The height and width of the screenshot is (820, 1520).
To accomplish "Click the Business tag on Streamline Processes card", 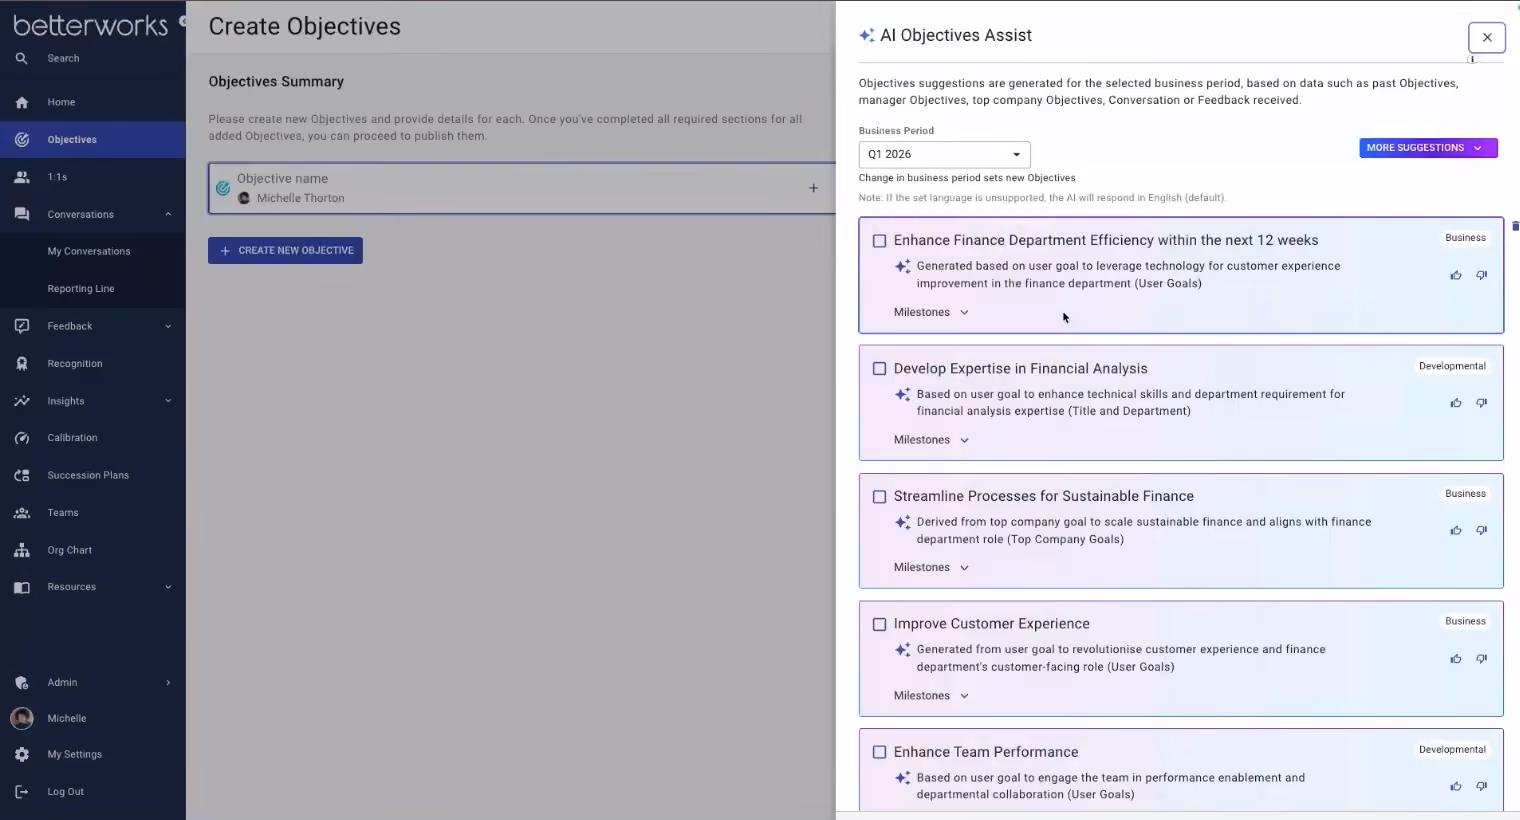I will pyautogui.click(x=1465, y=494).
